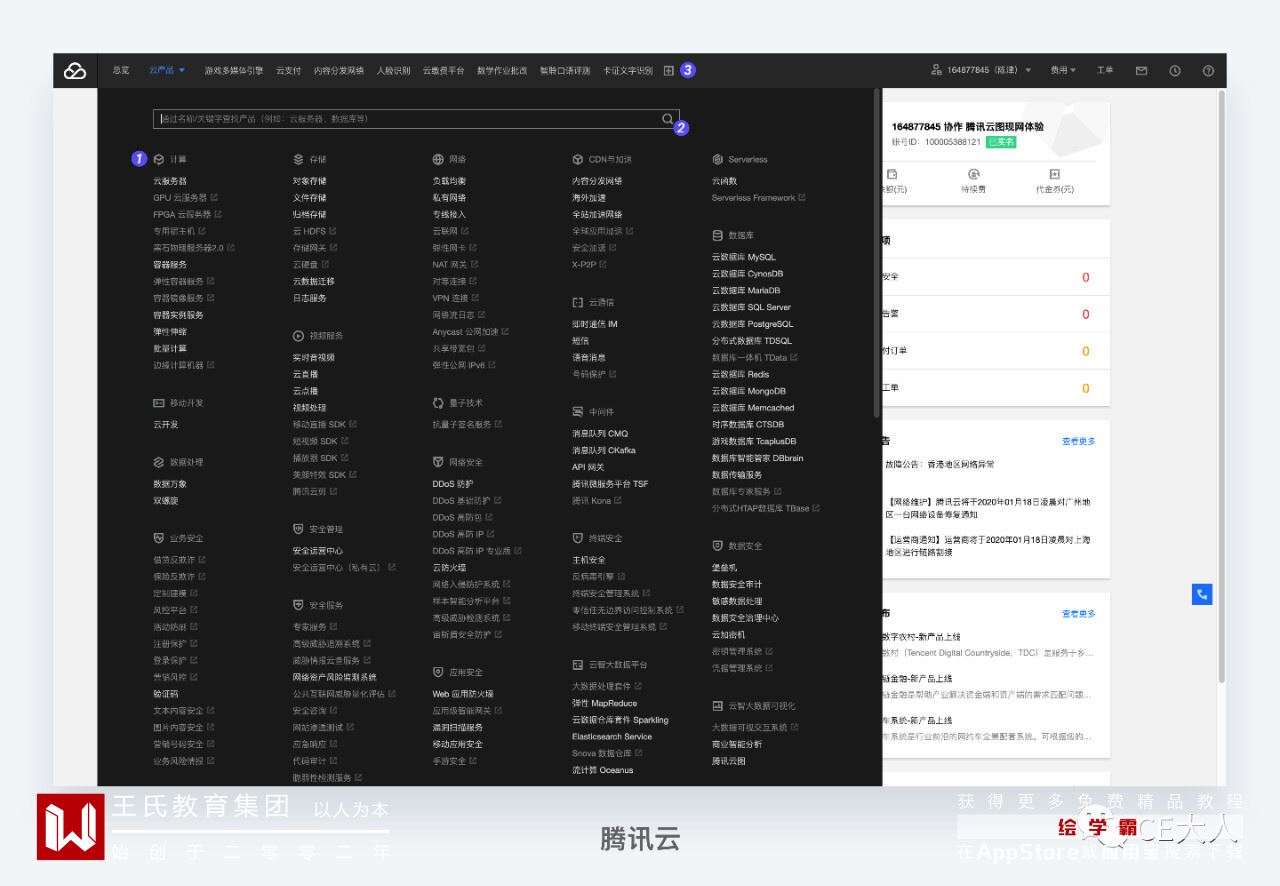This screenshot has height=886, width=1280.
Task: Open 游戏多媒体引擎 in top navigation
Action: point(234,70)
